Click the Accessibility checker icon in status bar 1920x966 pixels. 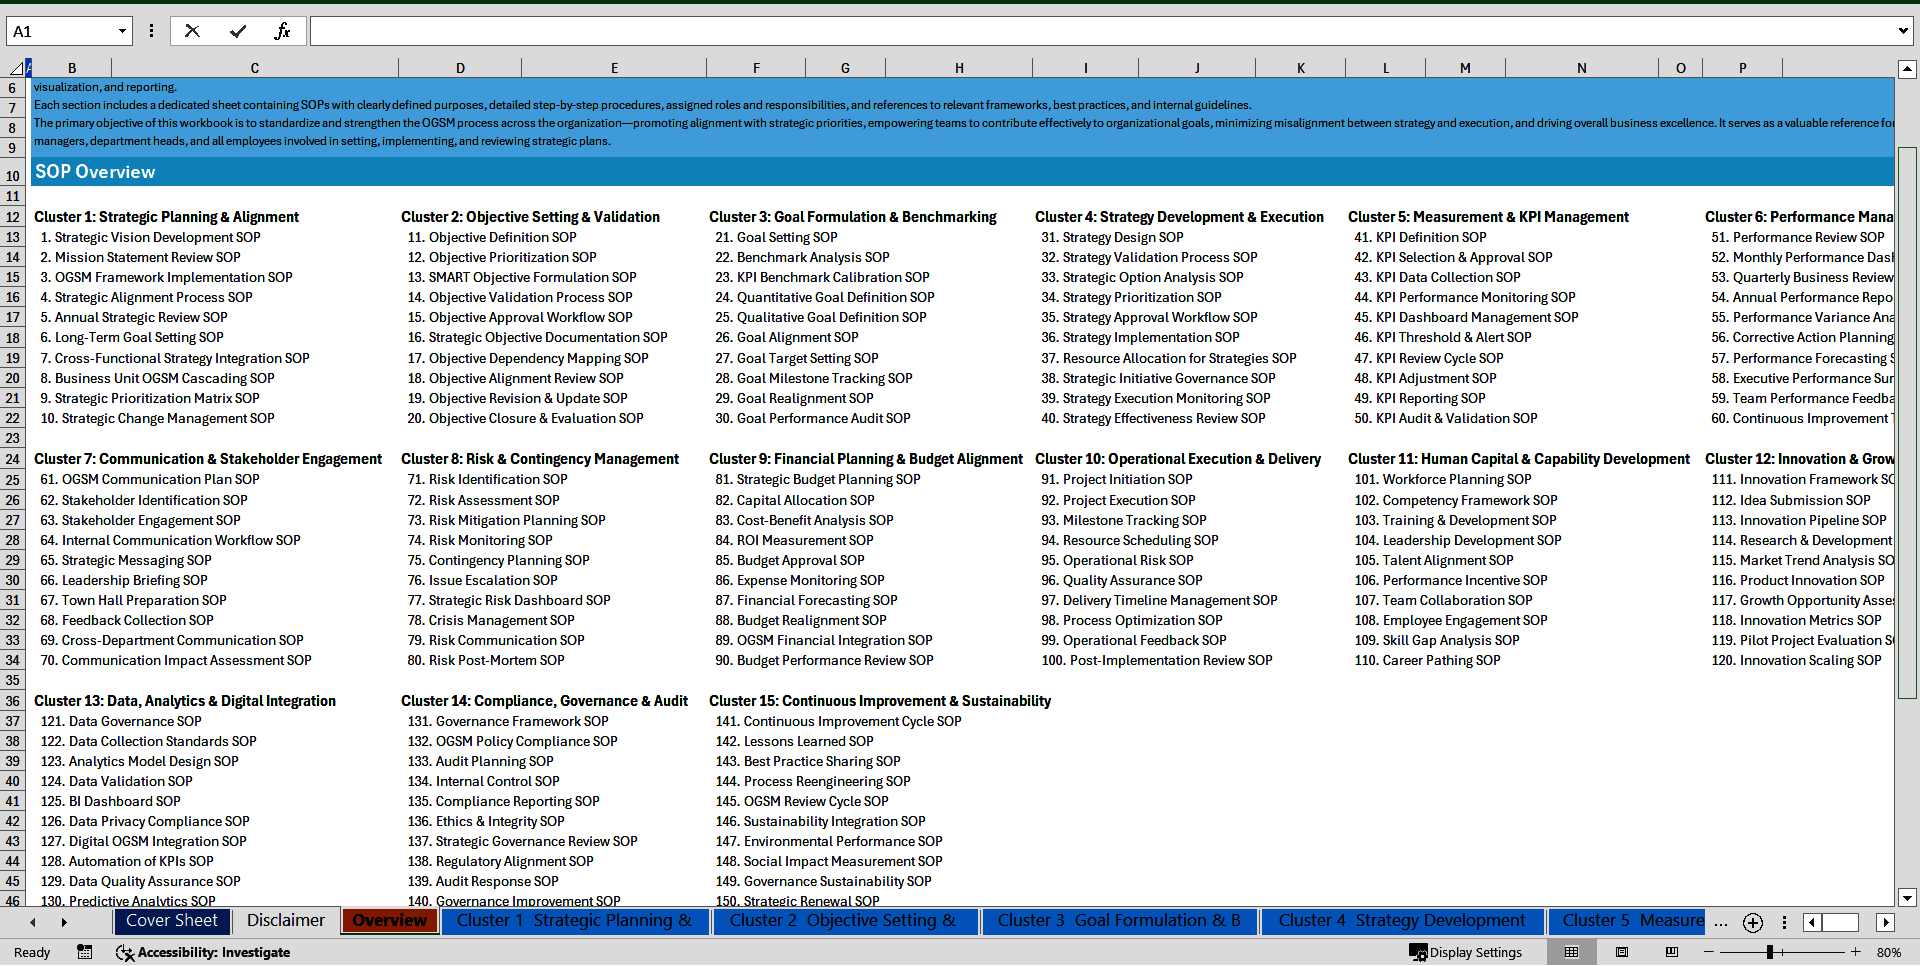pyautogui.click(x=125, y=952)
